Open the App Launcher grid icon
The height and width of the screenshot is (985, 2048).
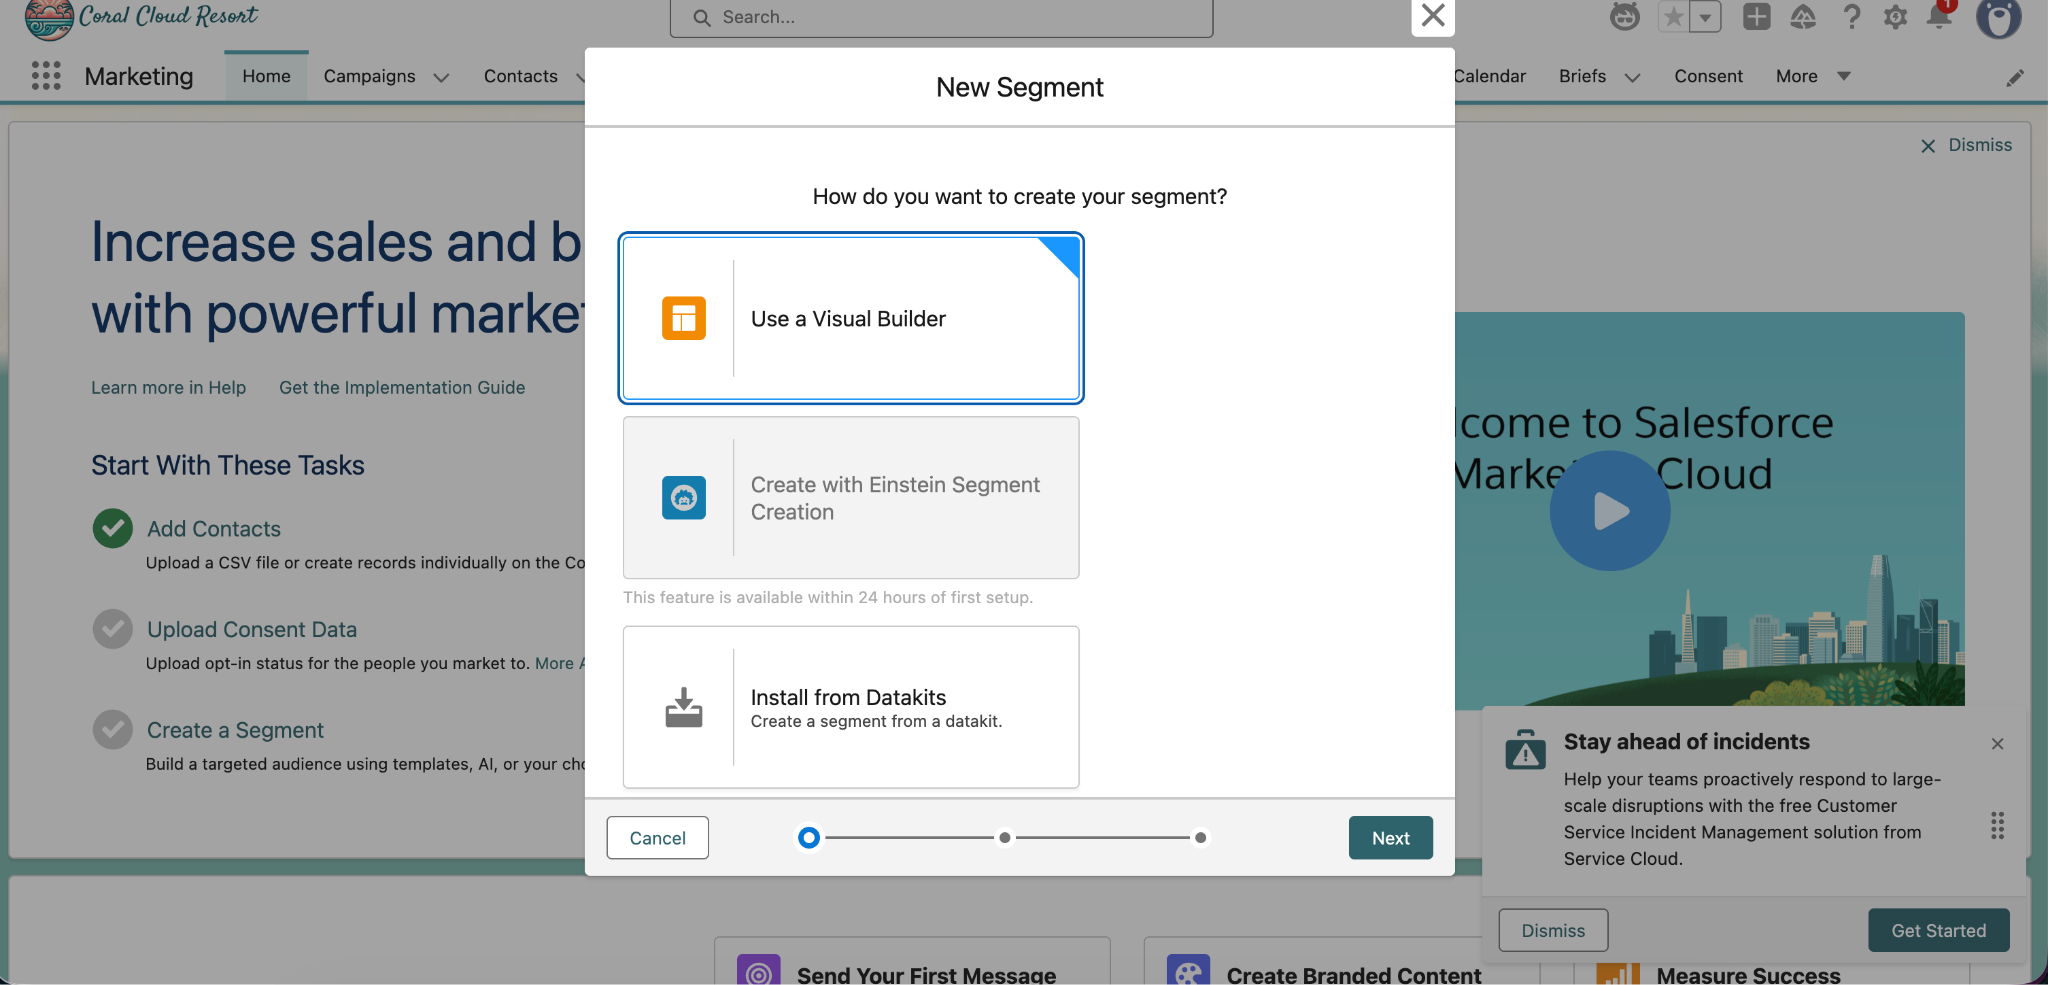[46, 76]
